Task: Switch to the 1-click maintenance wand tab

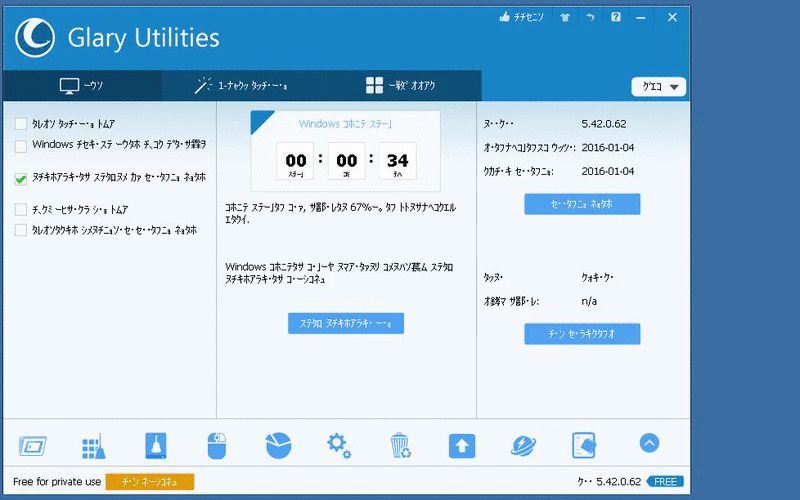Action: pos(241,85)
